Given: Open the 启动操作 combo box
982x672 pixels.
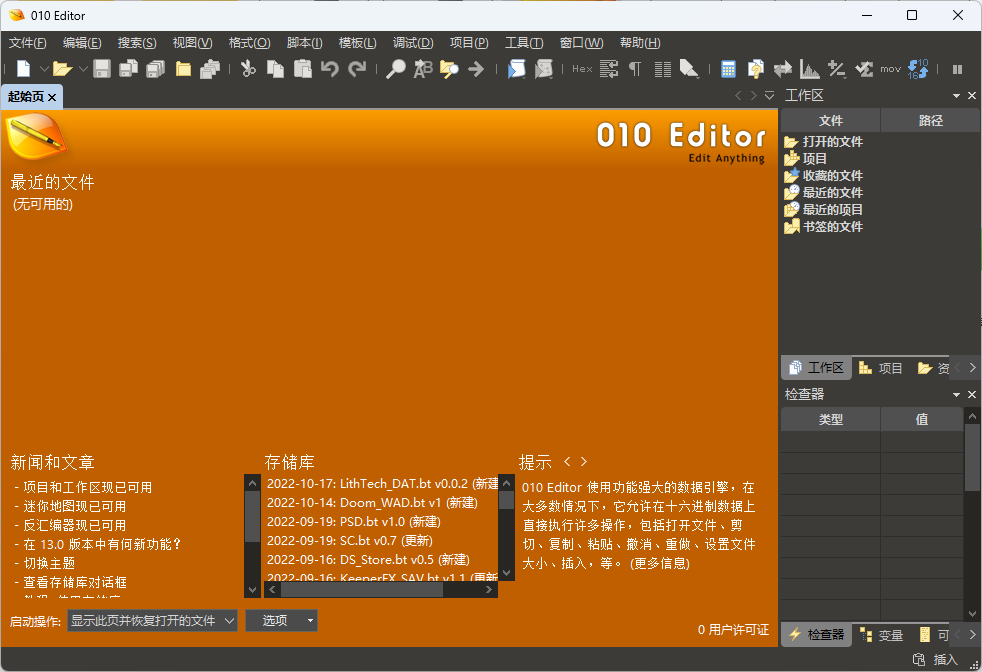Looking at the screenshot, I should [152, 621].
